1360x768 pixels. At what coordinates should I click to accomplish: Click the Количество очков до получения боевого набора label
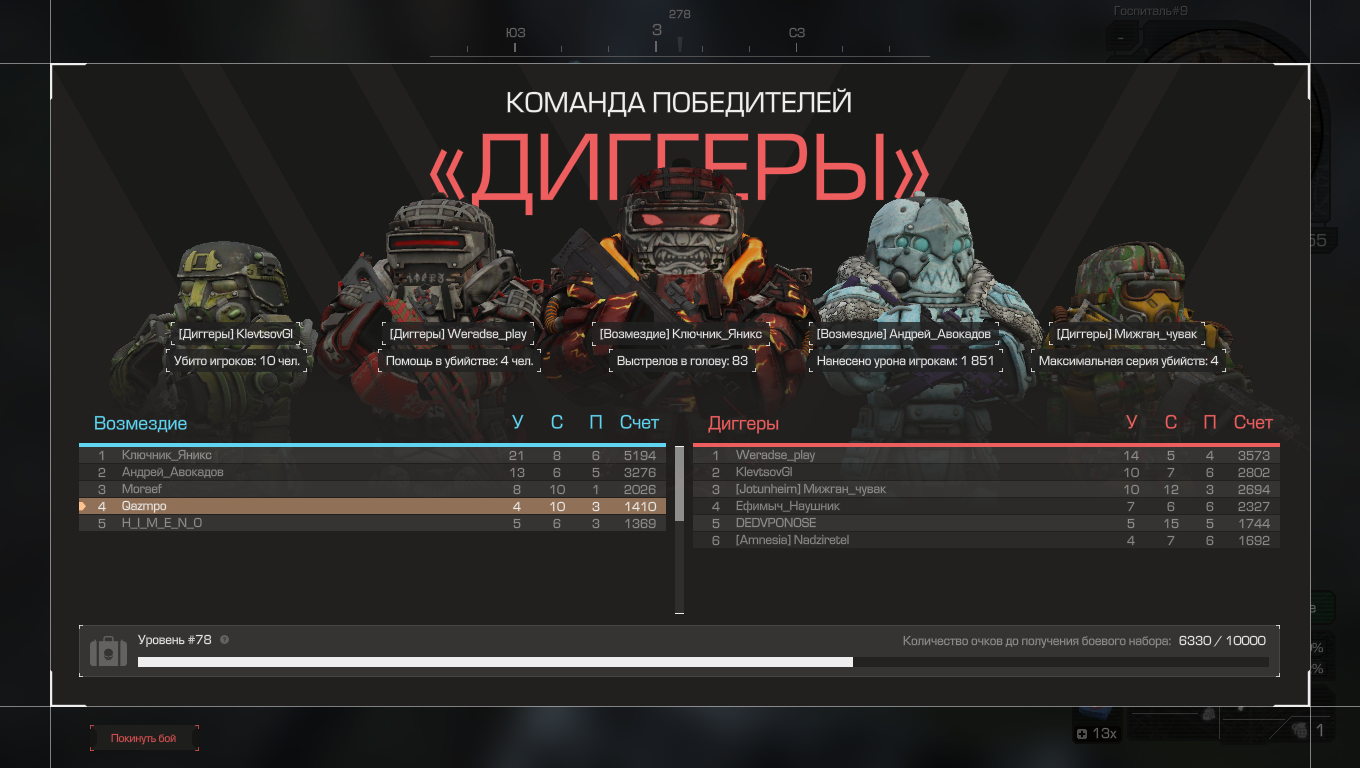(1037, 641)
